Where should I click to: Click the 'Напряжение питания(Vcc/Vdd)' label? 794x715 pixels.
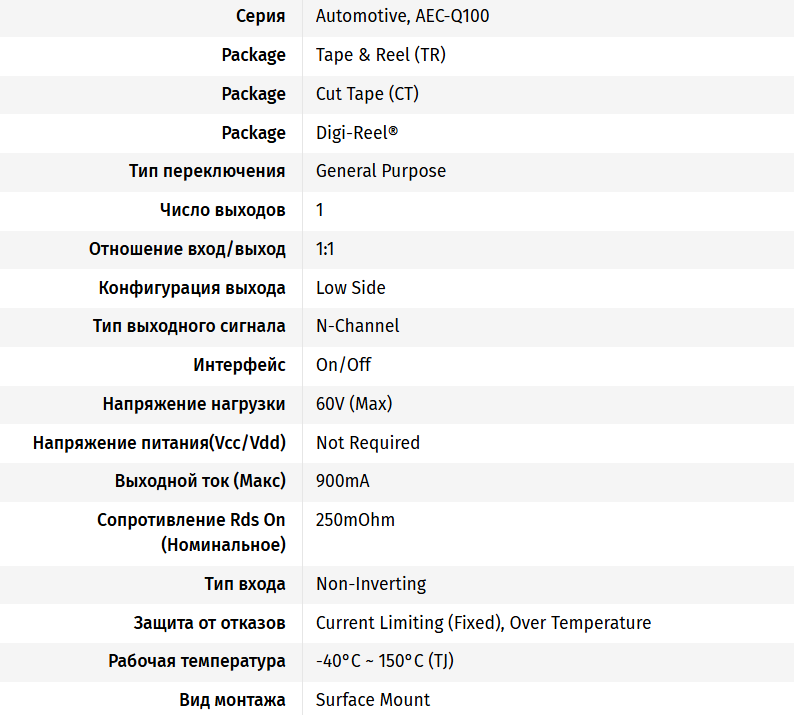(x=160, y=443)
